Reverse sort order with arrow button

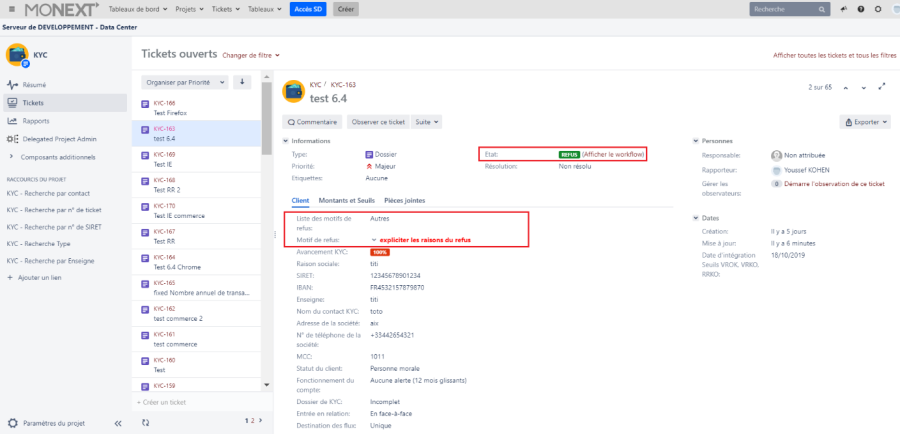click(x=241, y=82)
